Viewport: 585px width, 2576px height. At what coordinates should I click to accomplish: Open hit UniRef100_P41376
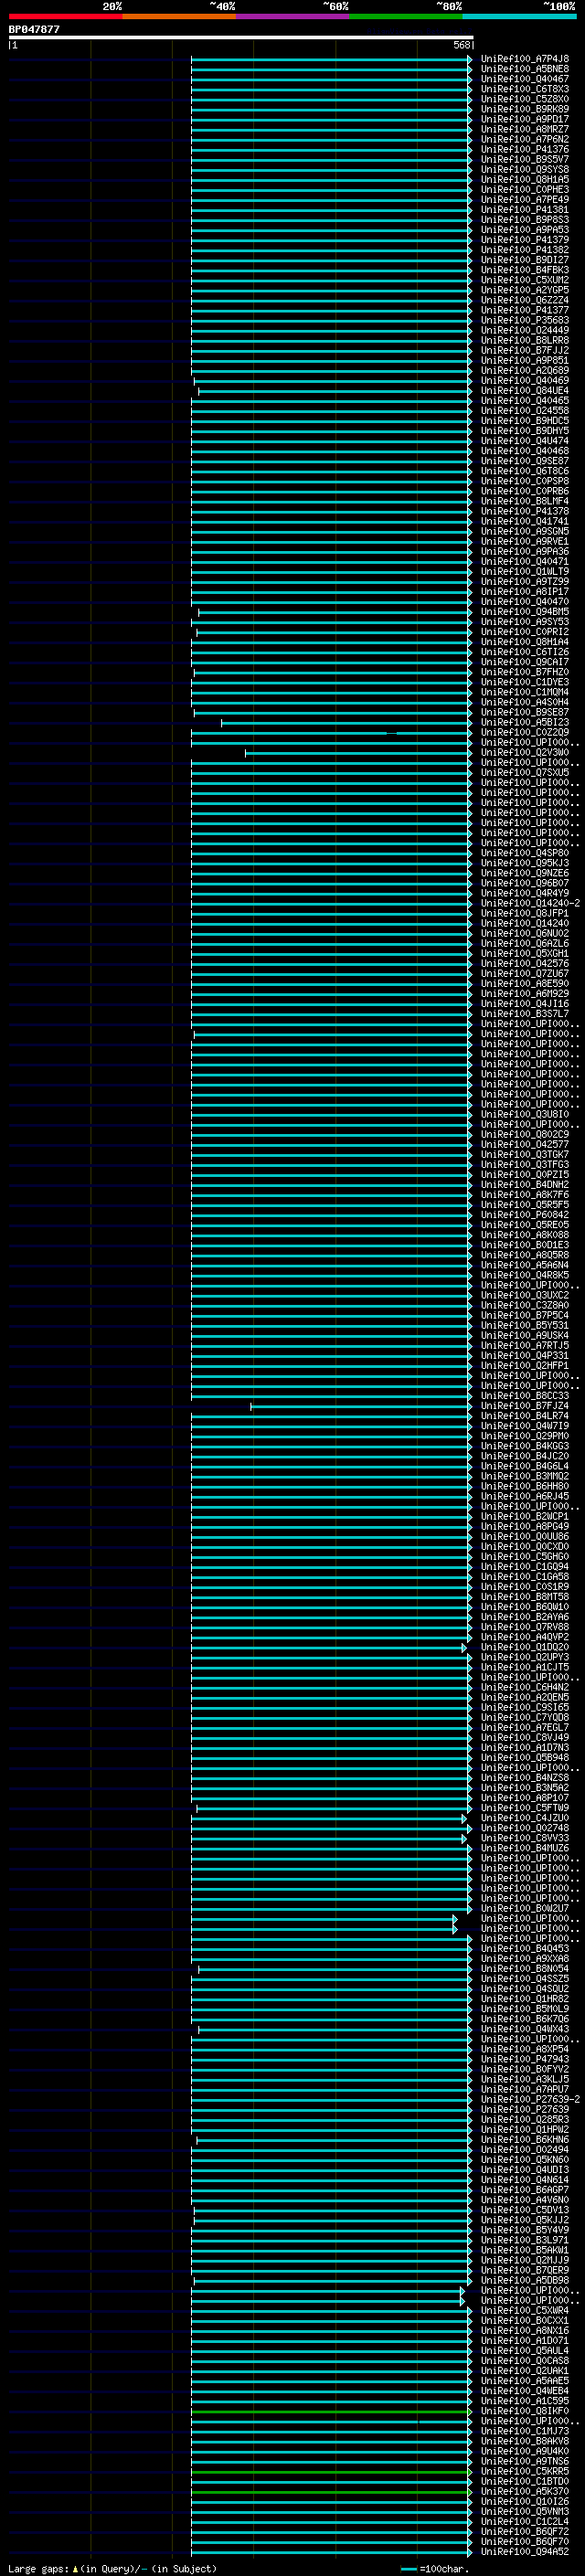[524, 149]
